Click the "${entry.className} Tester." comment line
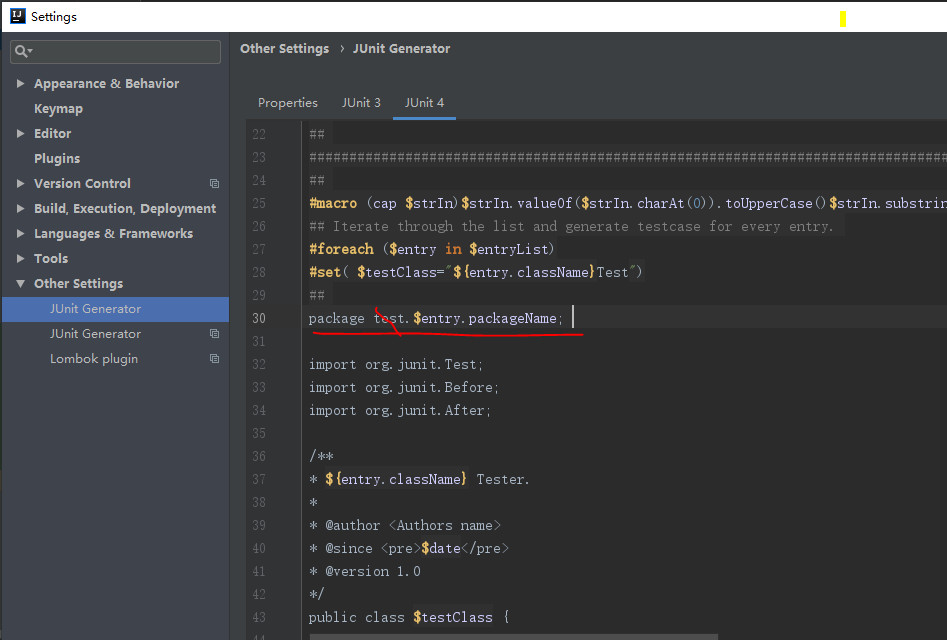 point(419,479)
